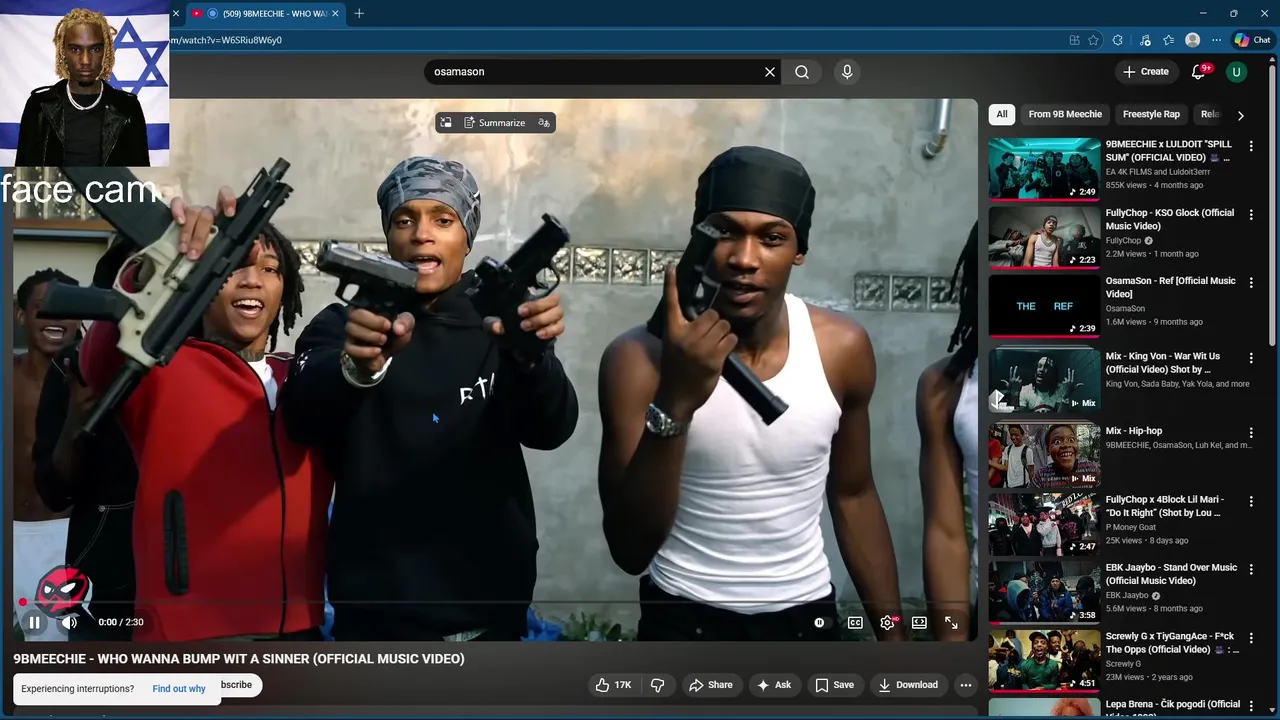Click the Summarize button over the video
Image resolution: width=1280 pixels, height=720 pixels.
point(494,123)
